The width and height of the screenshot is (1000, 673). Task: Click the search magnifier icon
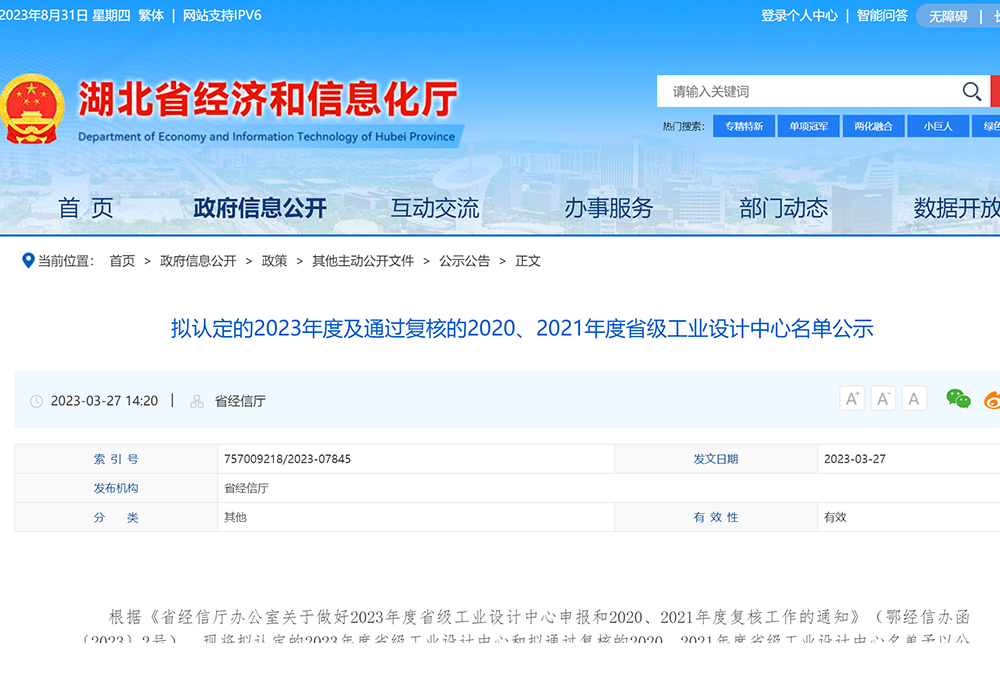pyautogui.click(x=971, y=91)
